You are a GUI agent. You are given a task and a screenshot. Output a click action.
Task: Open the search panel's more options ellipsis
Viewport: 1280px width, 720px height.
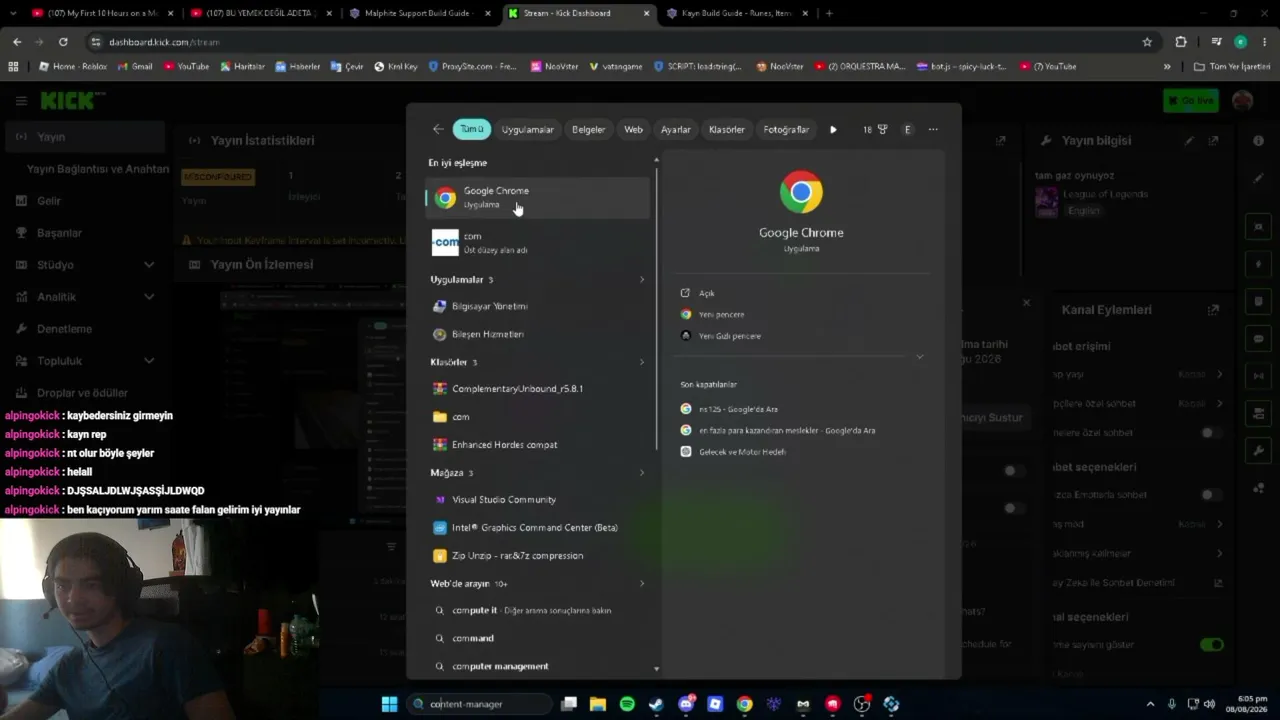(x=933, y=129)
